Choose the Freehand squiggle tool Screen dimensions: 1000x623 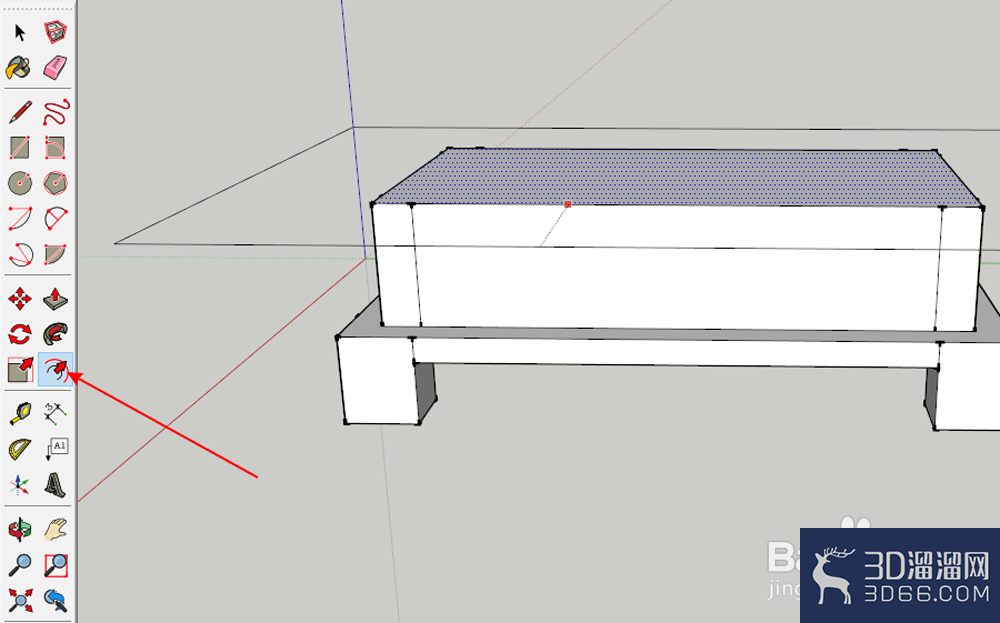(x=55, y=113)
